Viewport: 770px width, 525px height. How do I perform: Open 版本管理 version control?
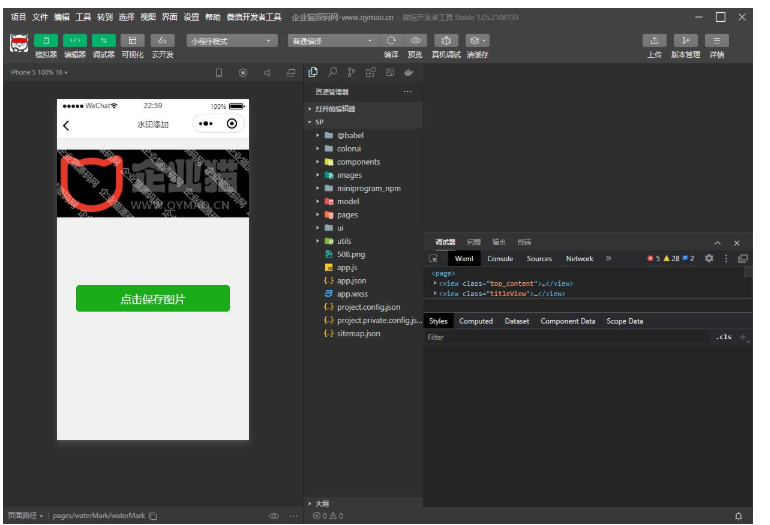click(x=685, y=41)
